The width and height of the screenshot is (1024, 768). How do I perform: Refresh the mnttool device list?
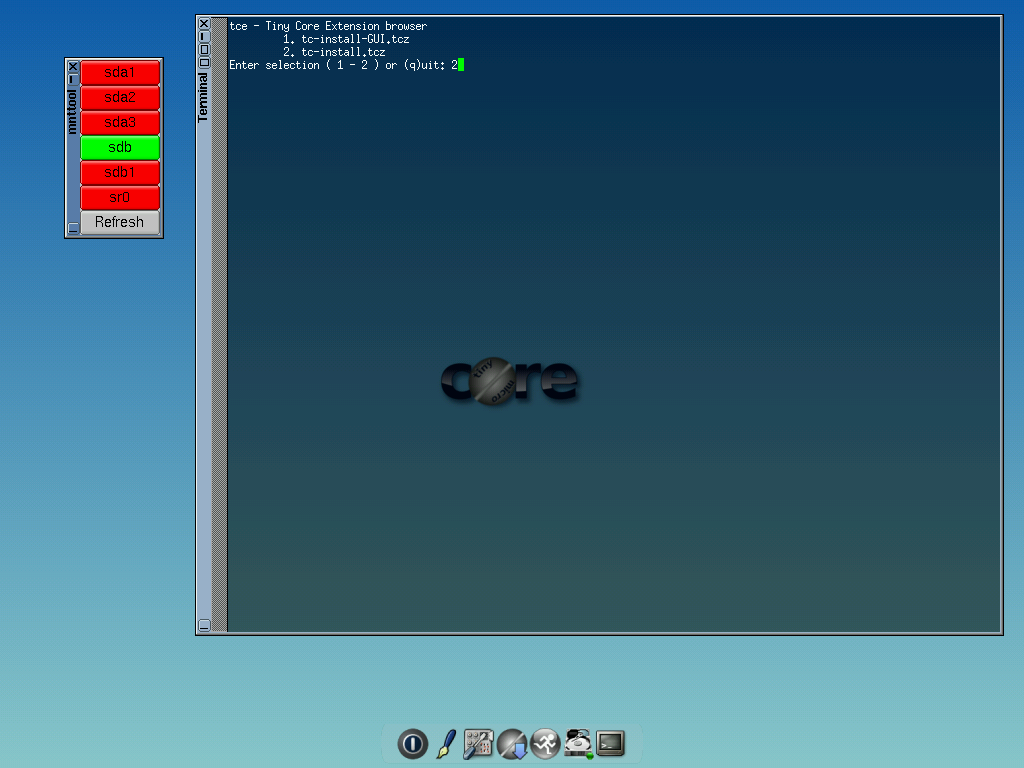click(120, 222)
